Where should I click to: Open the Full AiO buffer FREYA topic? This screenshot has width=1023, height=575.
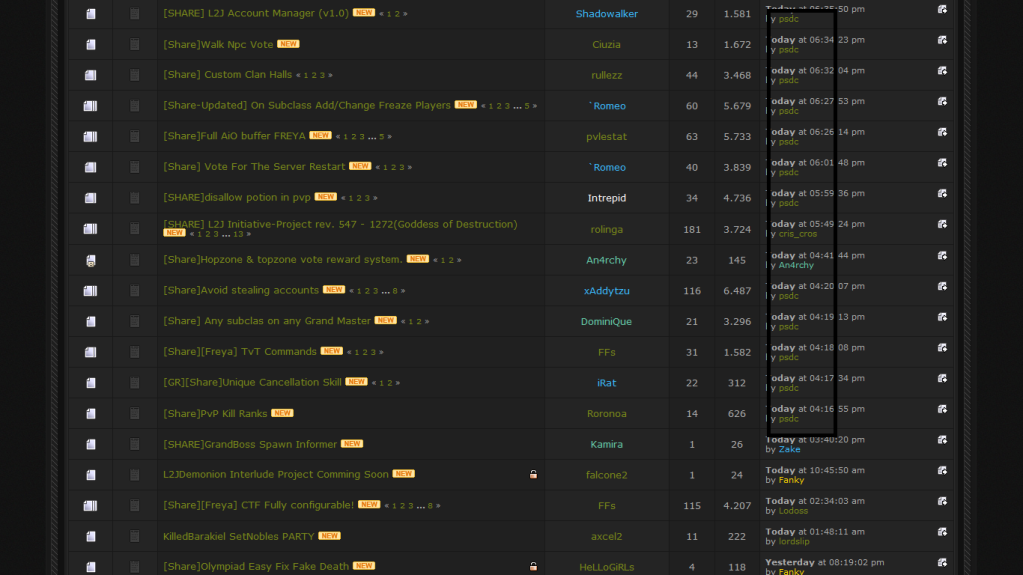tap(234, 136)
